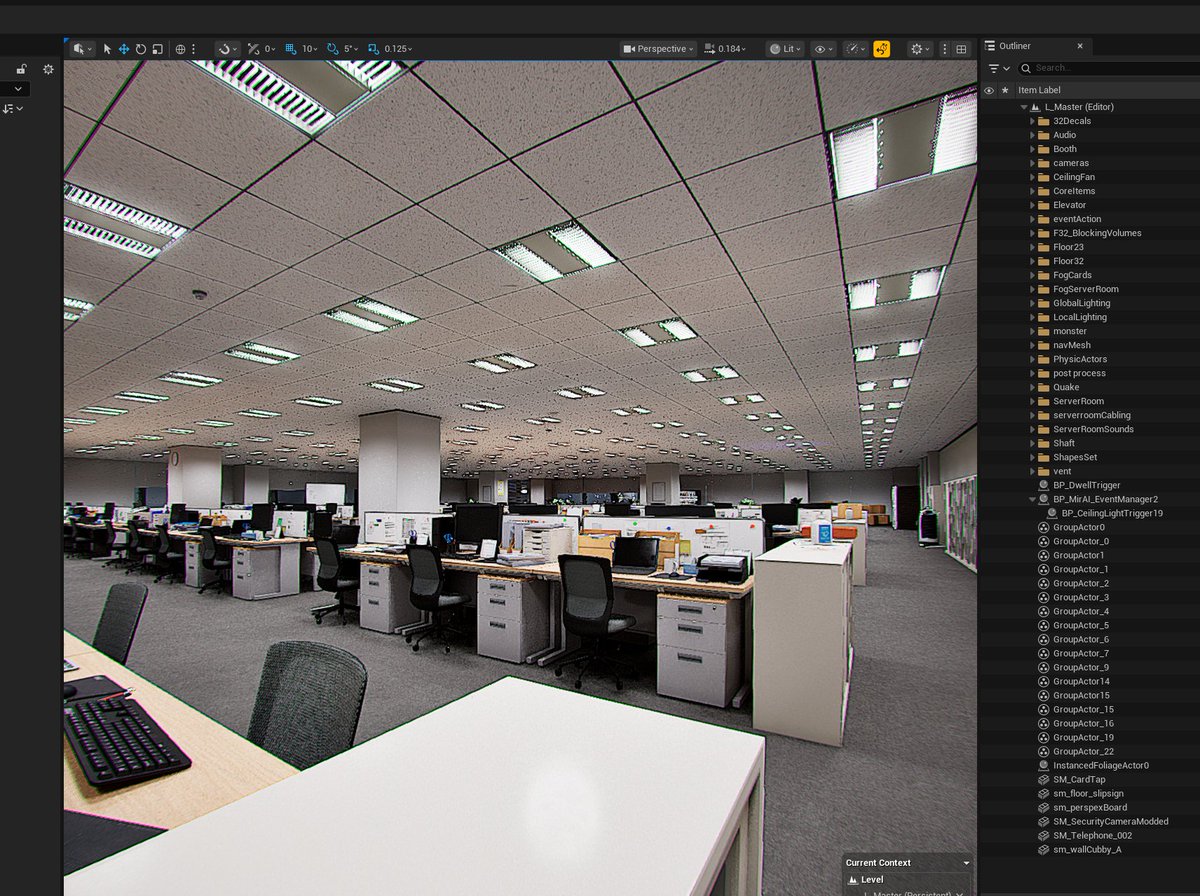Expand the CeilingFan folder
This screenshot has height=896, width=1200.
1033,177
